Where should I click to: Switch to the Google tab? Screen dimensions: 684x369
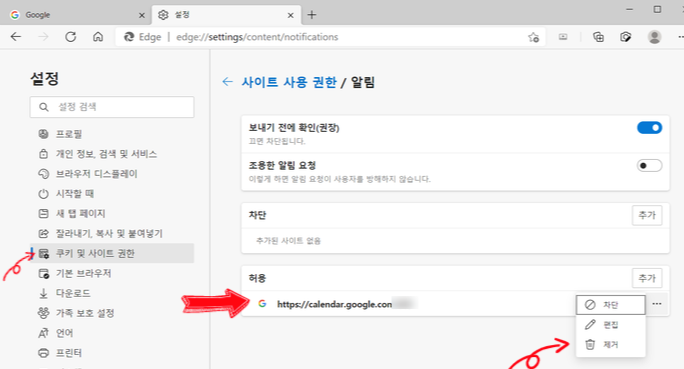[75, 15]
